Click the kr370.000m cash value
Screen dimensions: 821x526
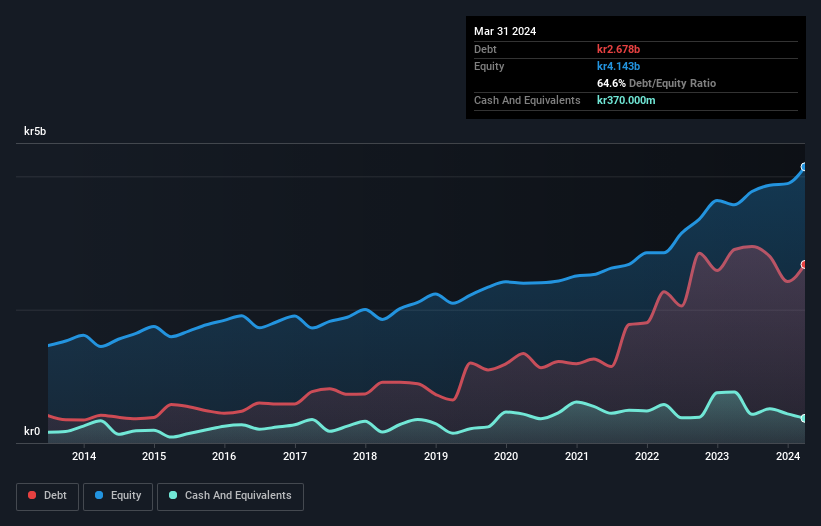coord(626,100)
